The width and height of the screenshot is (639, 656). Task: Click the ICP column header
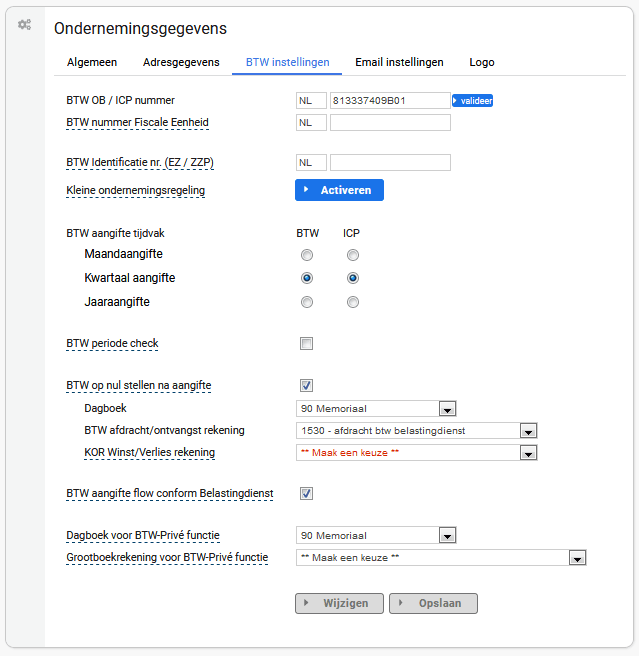coord(351,233)
